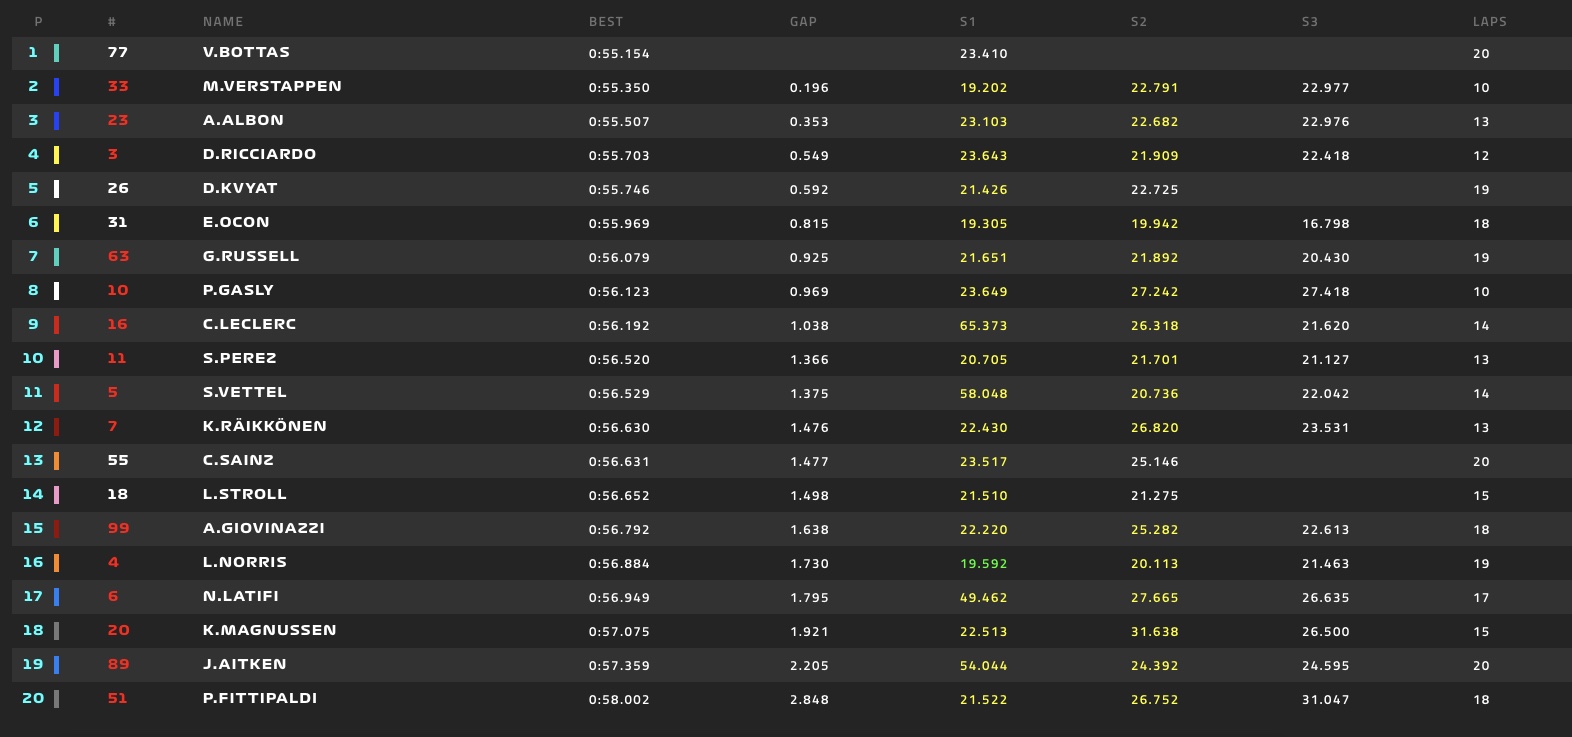Screen dimensions: 1572x737
Task: Click the BEST column header
Action: pyautogui.click(x=606, y=22)
